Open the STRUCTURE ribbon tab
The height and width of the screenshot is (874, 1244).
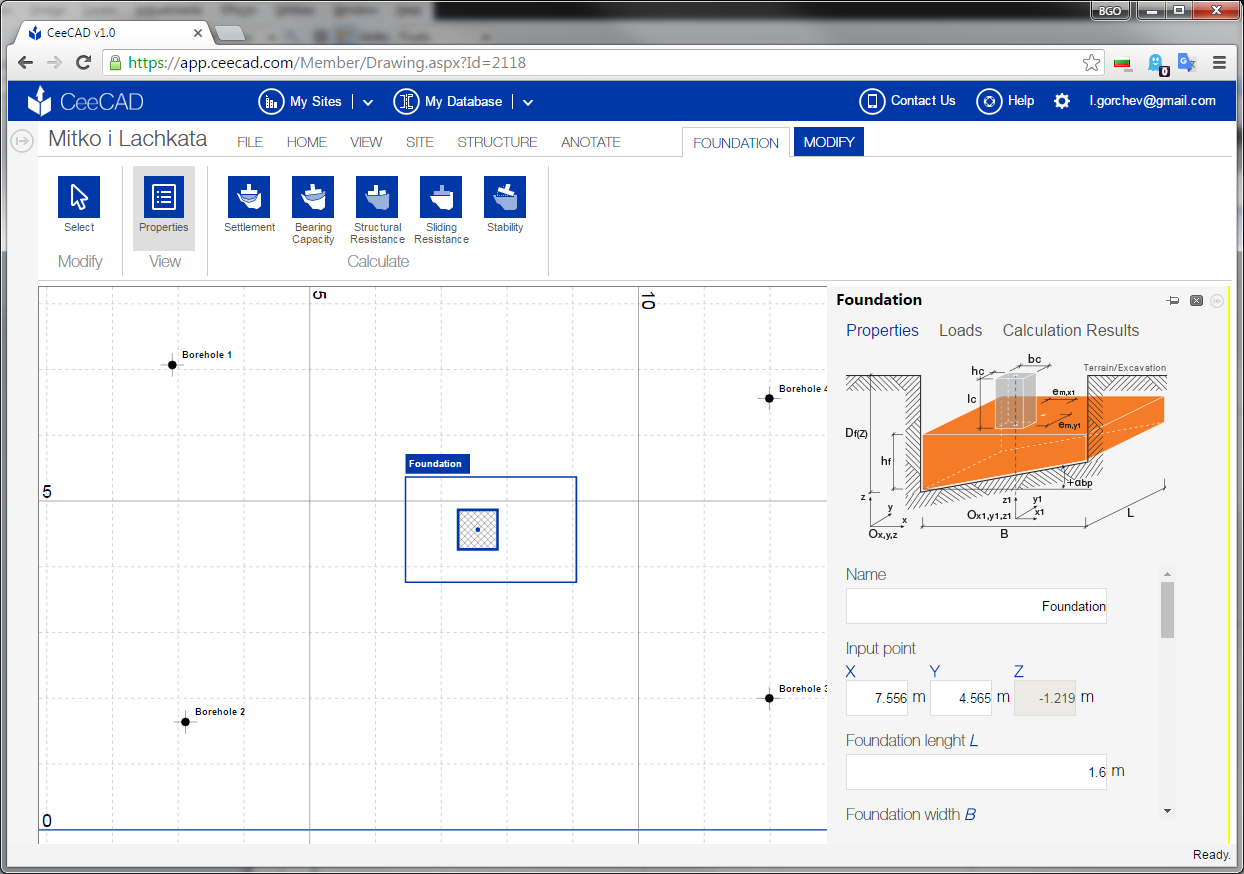(498, 142)
